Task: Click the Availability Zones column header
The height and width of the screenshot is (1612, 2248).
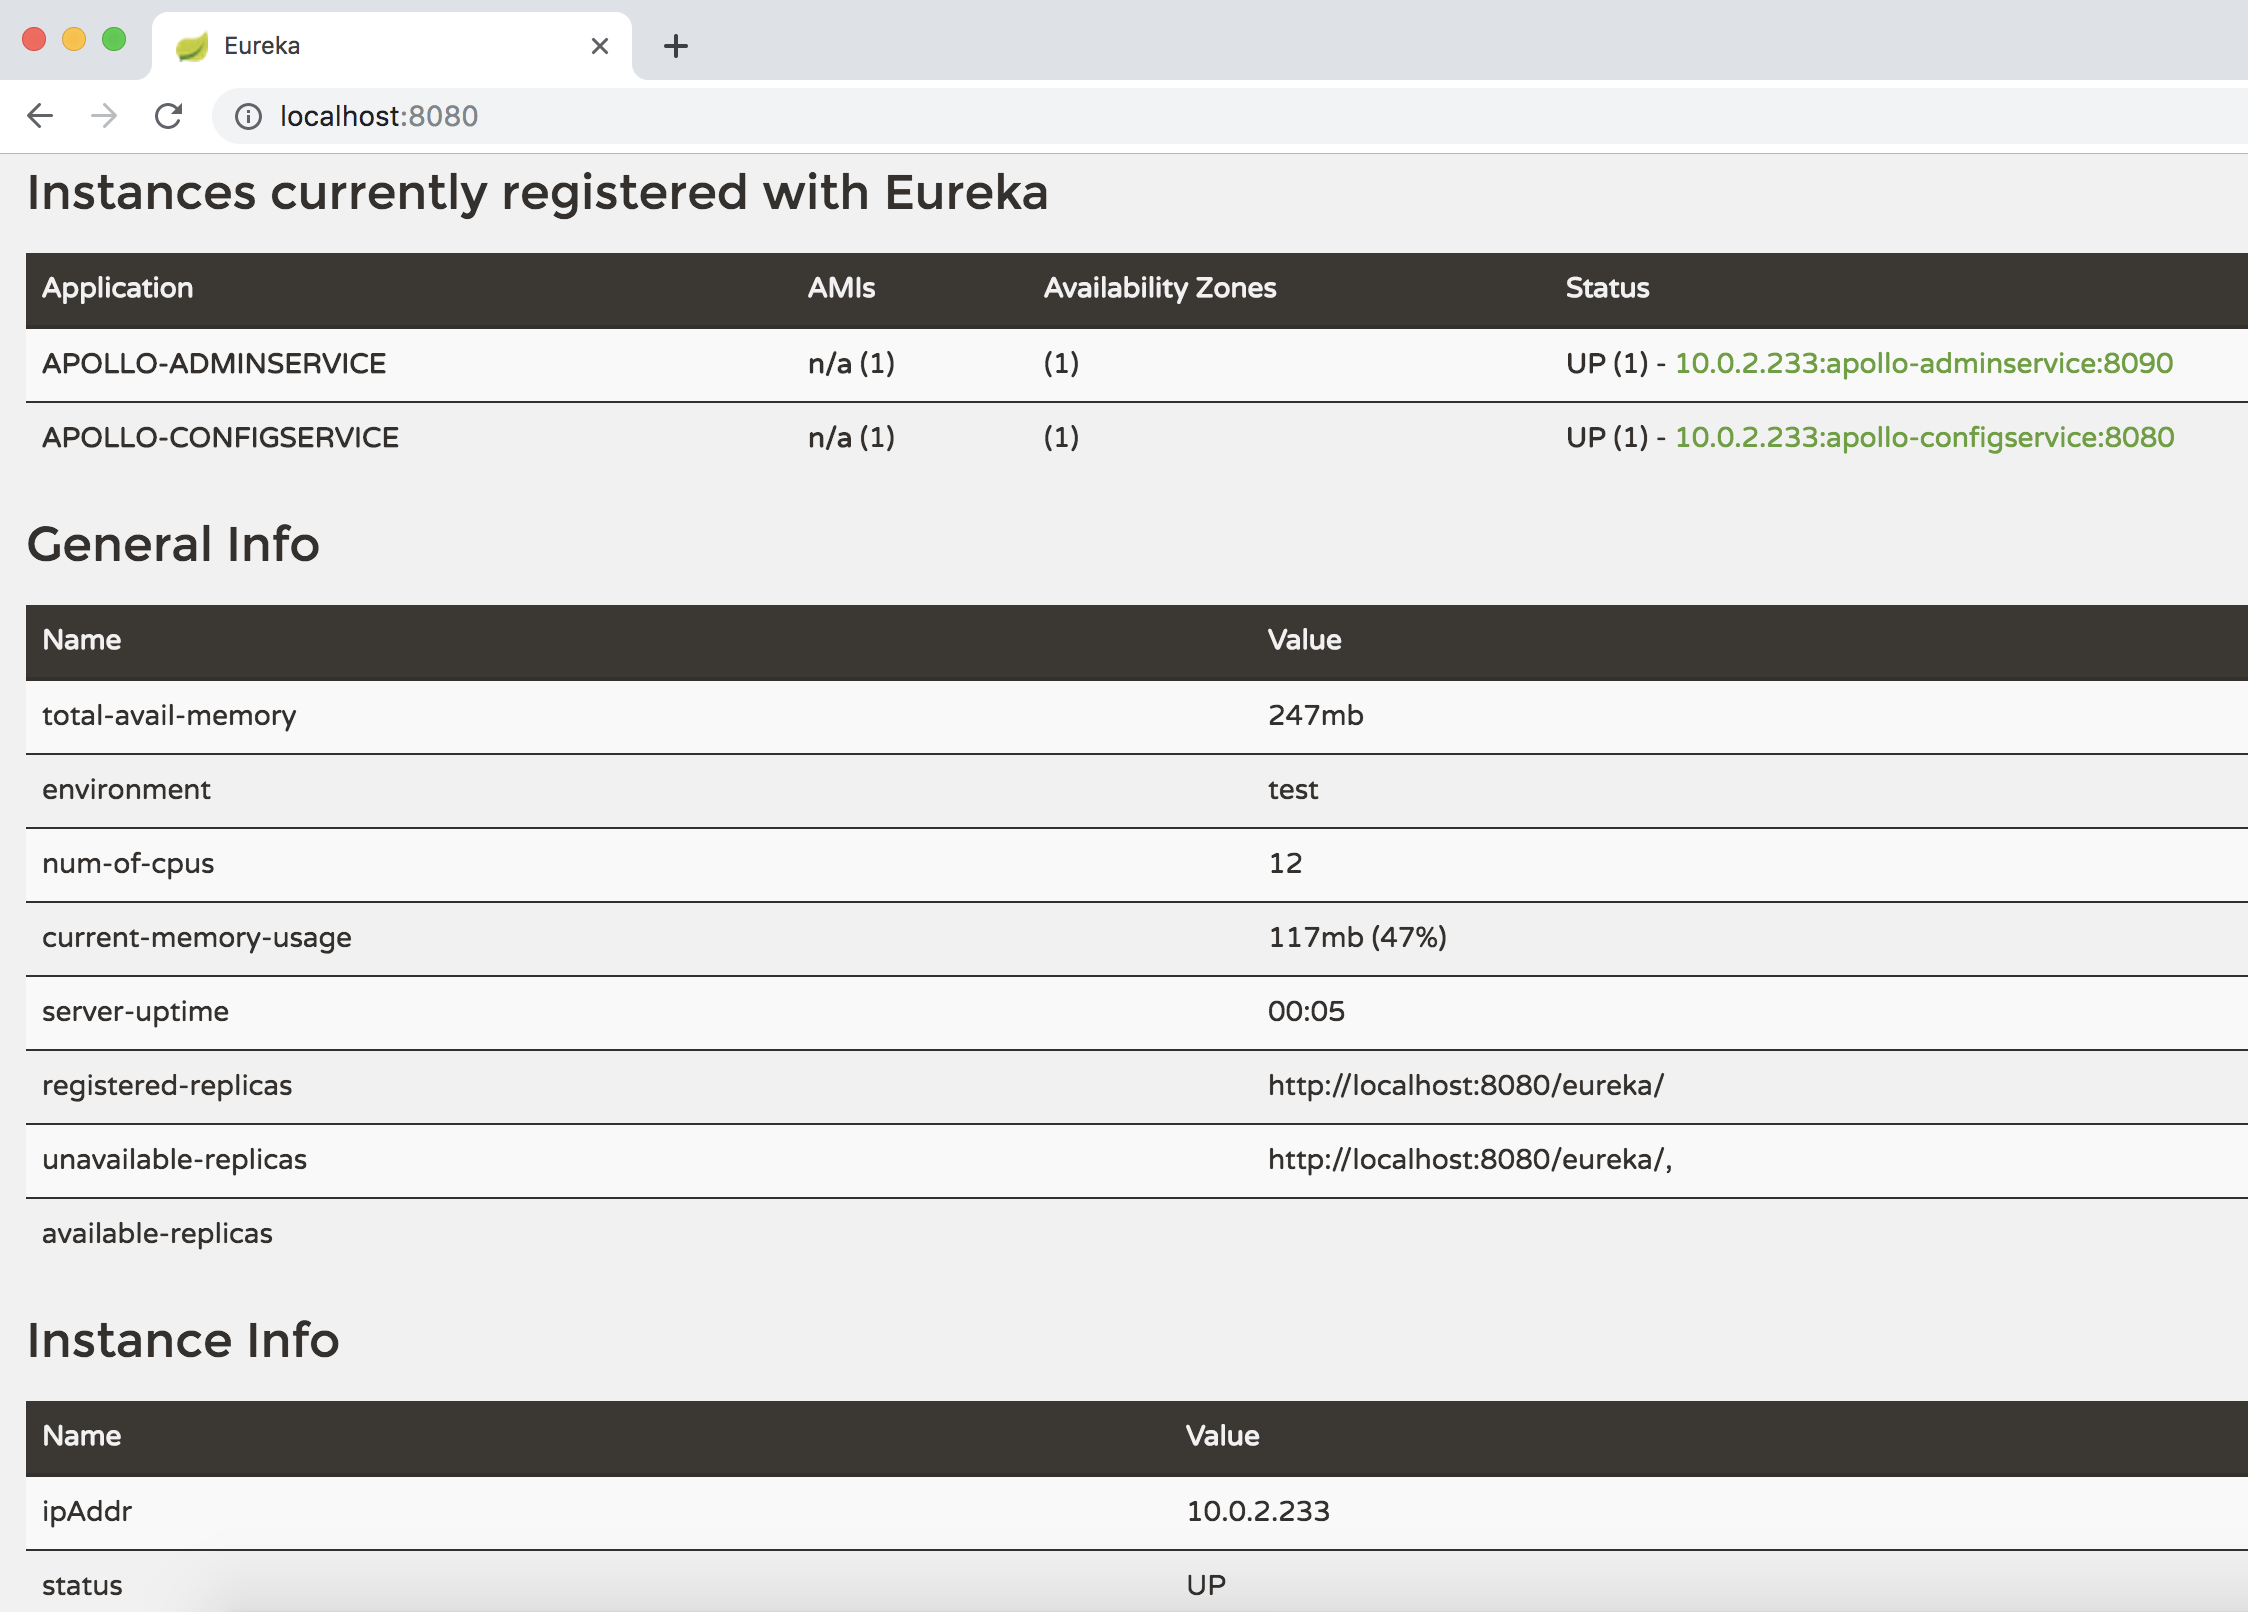Action: (1160, 288)
